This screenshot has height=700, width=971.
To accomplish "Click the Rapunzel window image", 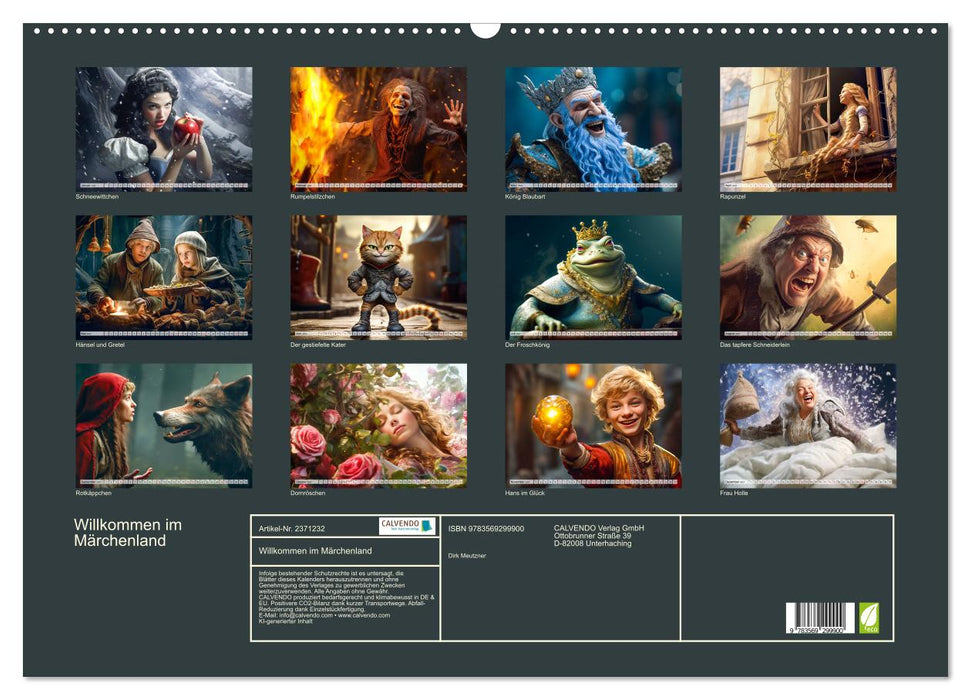I will point(808,129).
